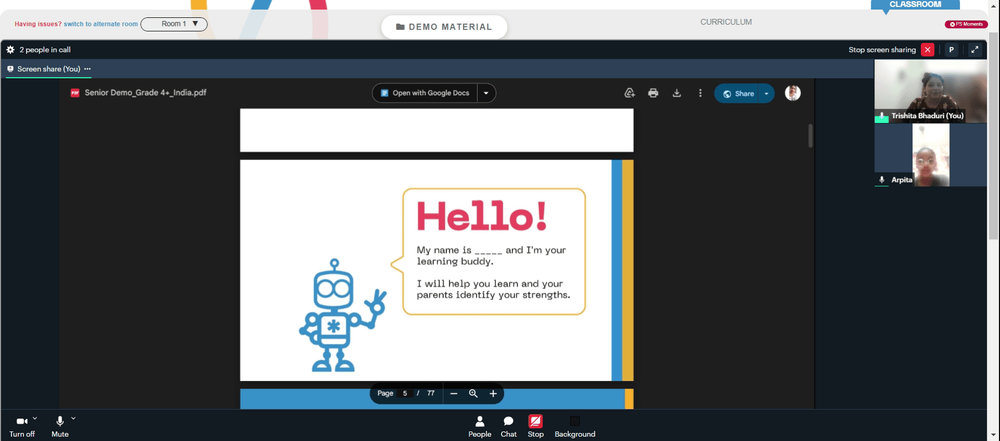The height and width of the screenshot is (441, 1000).
Task: Expand the Open with Google Docs arrow
Action: click(486, 93)
